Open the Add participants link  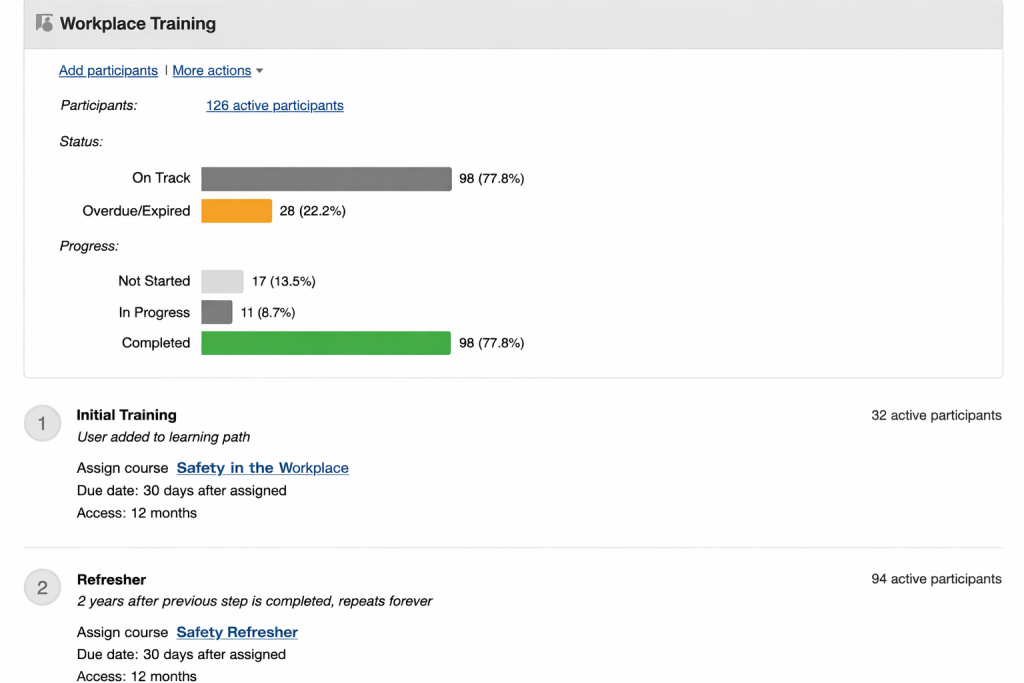coord(107,70)
